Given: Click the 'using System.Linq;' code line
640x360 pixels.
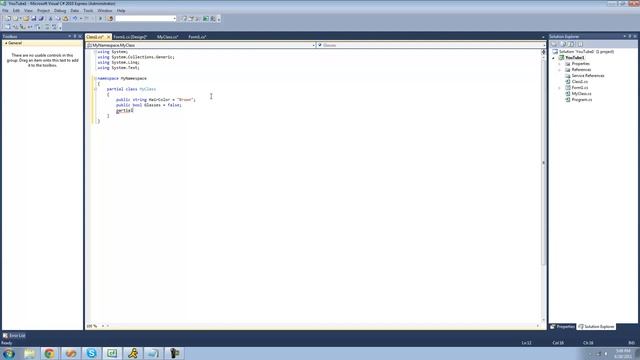Looking at the screenshot, I should (118, 62).
